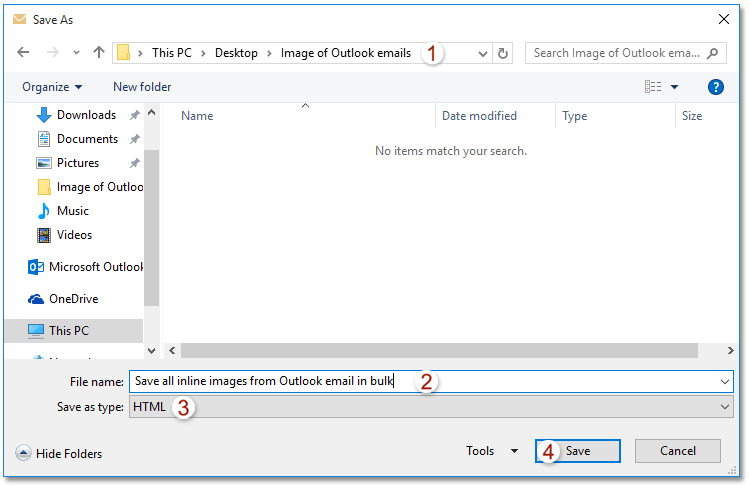Change view using the view icon
Image resolution: width=749 pixels, height=485 pixels.
(653, 86)
